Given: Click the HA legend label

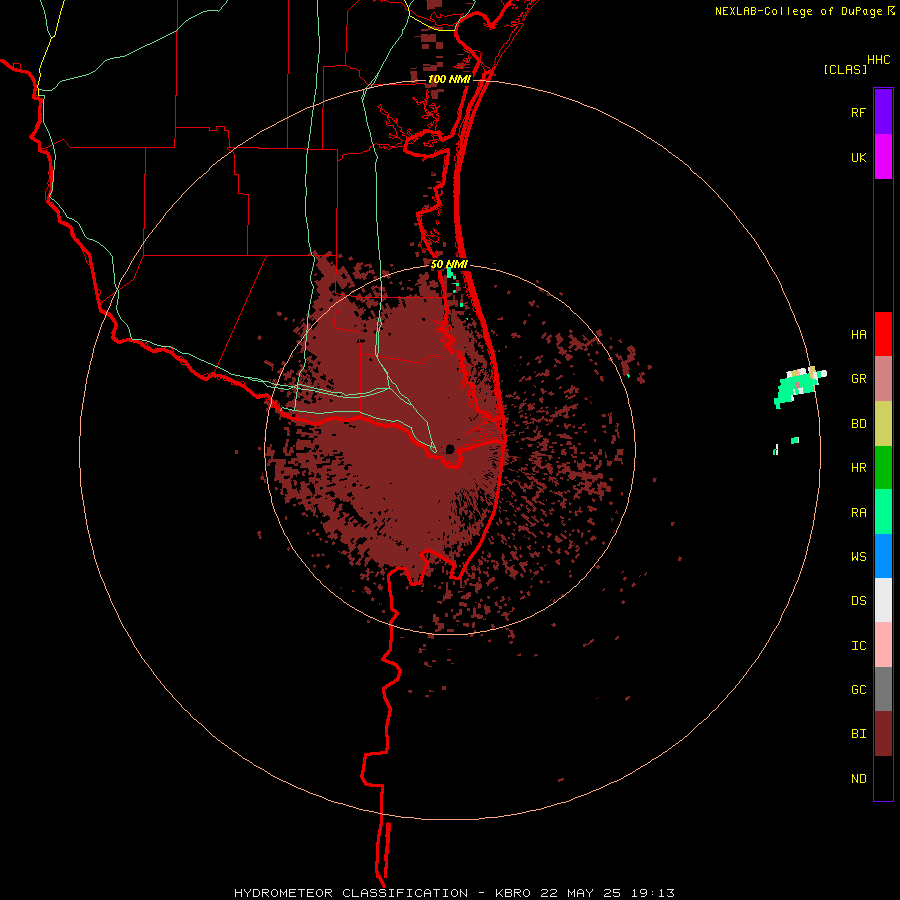Looking at the screenshot, I should coord(858,334).
